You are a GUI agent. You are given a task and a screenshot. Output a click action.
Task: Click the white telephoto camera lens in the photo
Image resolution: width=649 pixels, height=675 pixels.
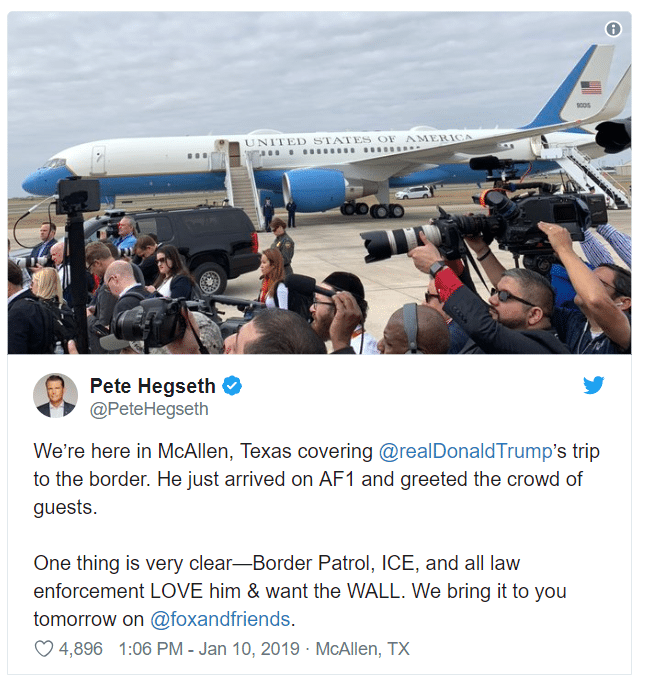pyautogui.click(x=400, y=242)
